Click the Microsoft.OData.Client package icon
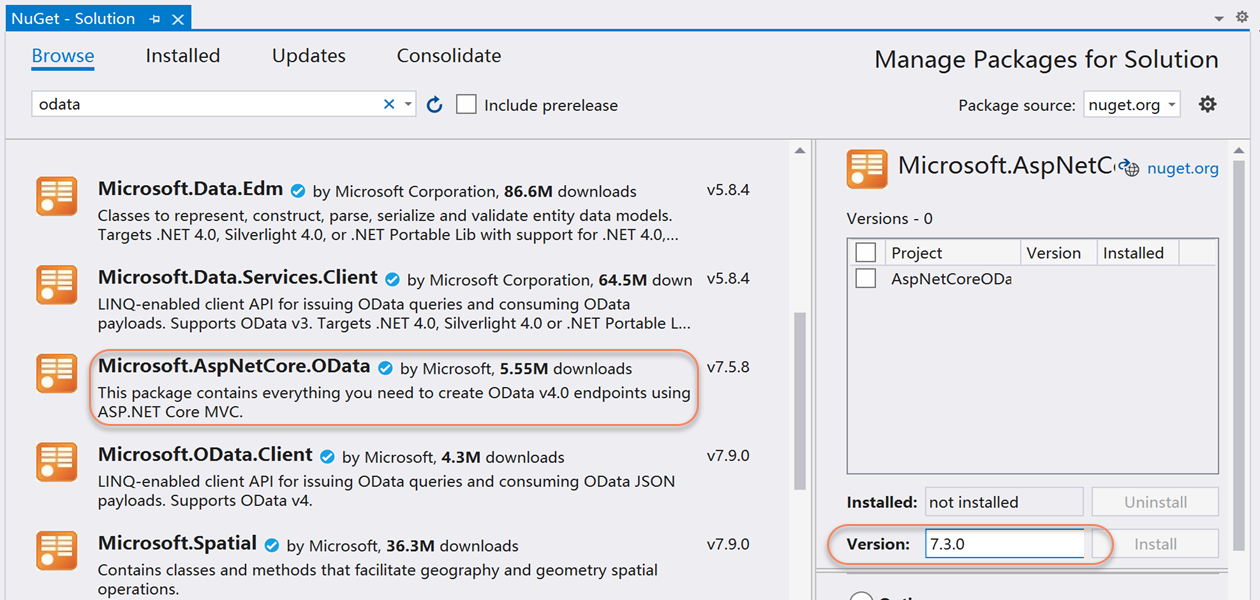 57,461
